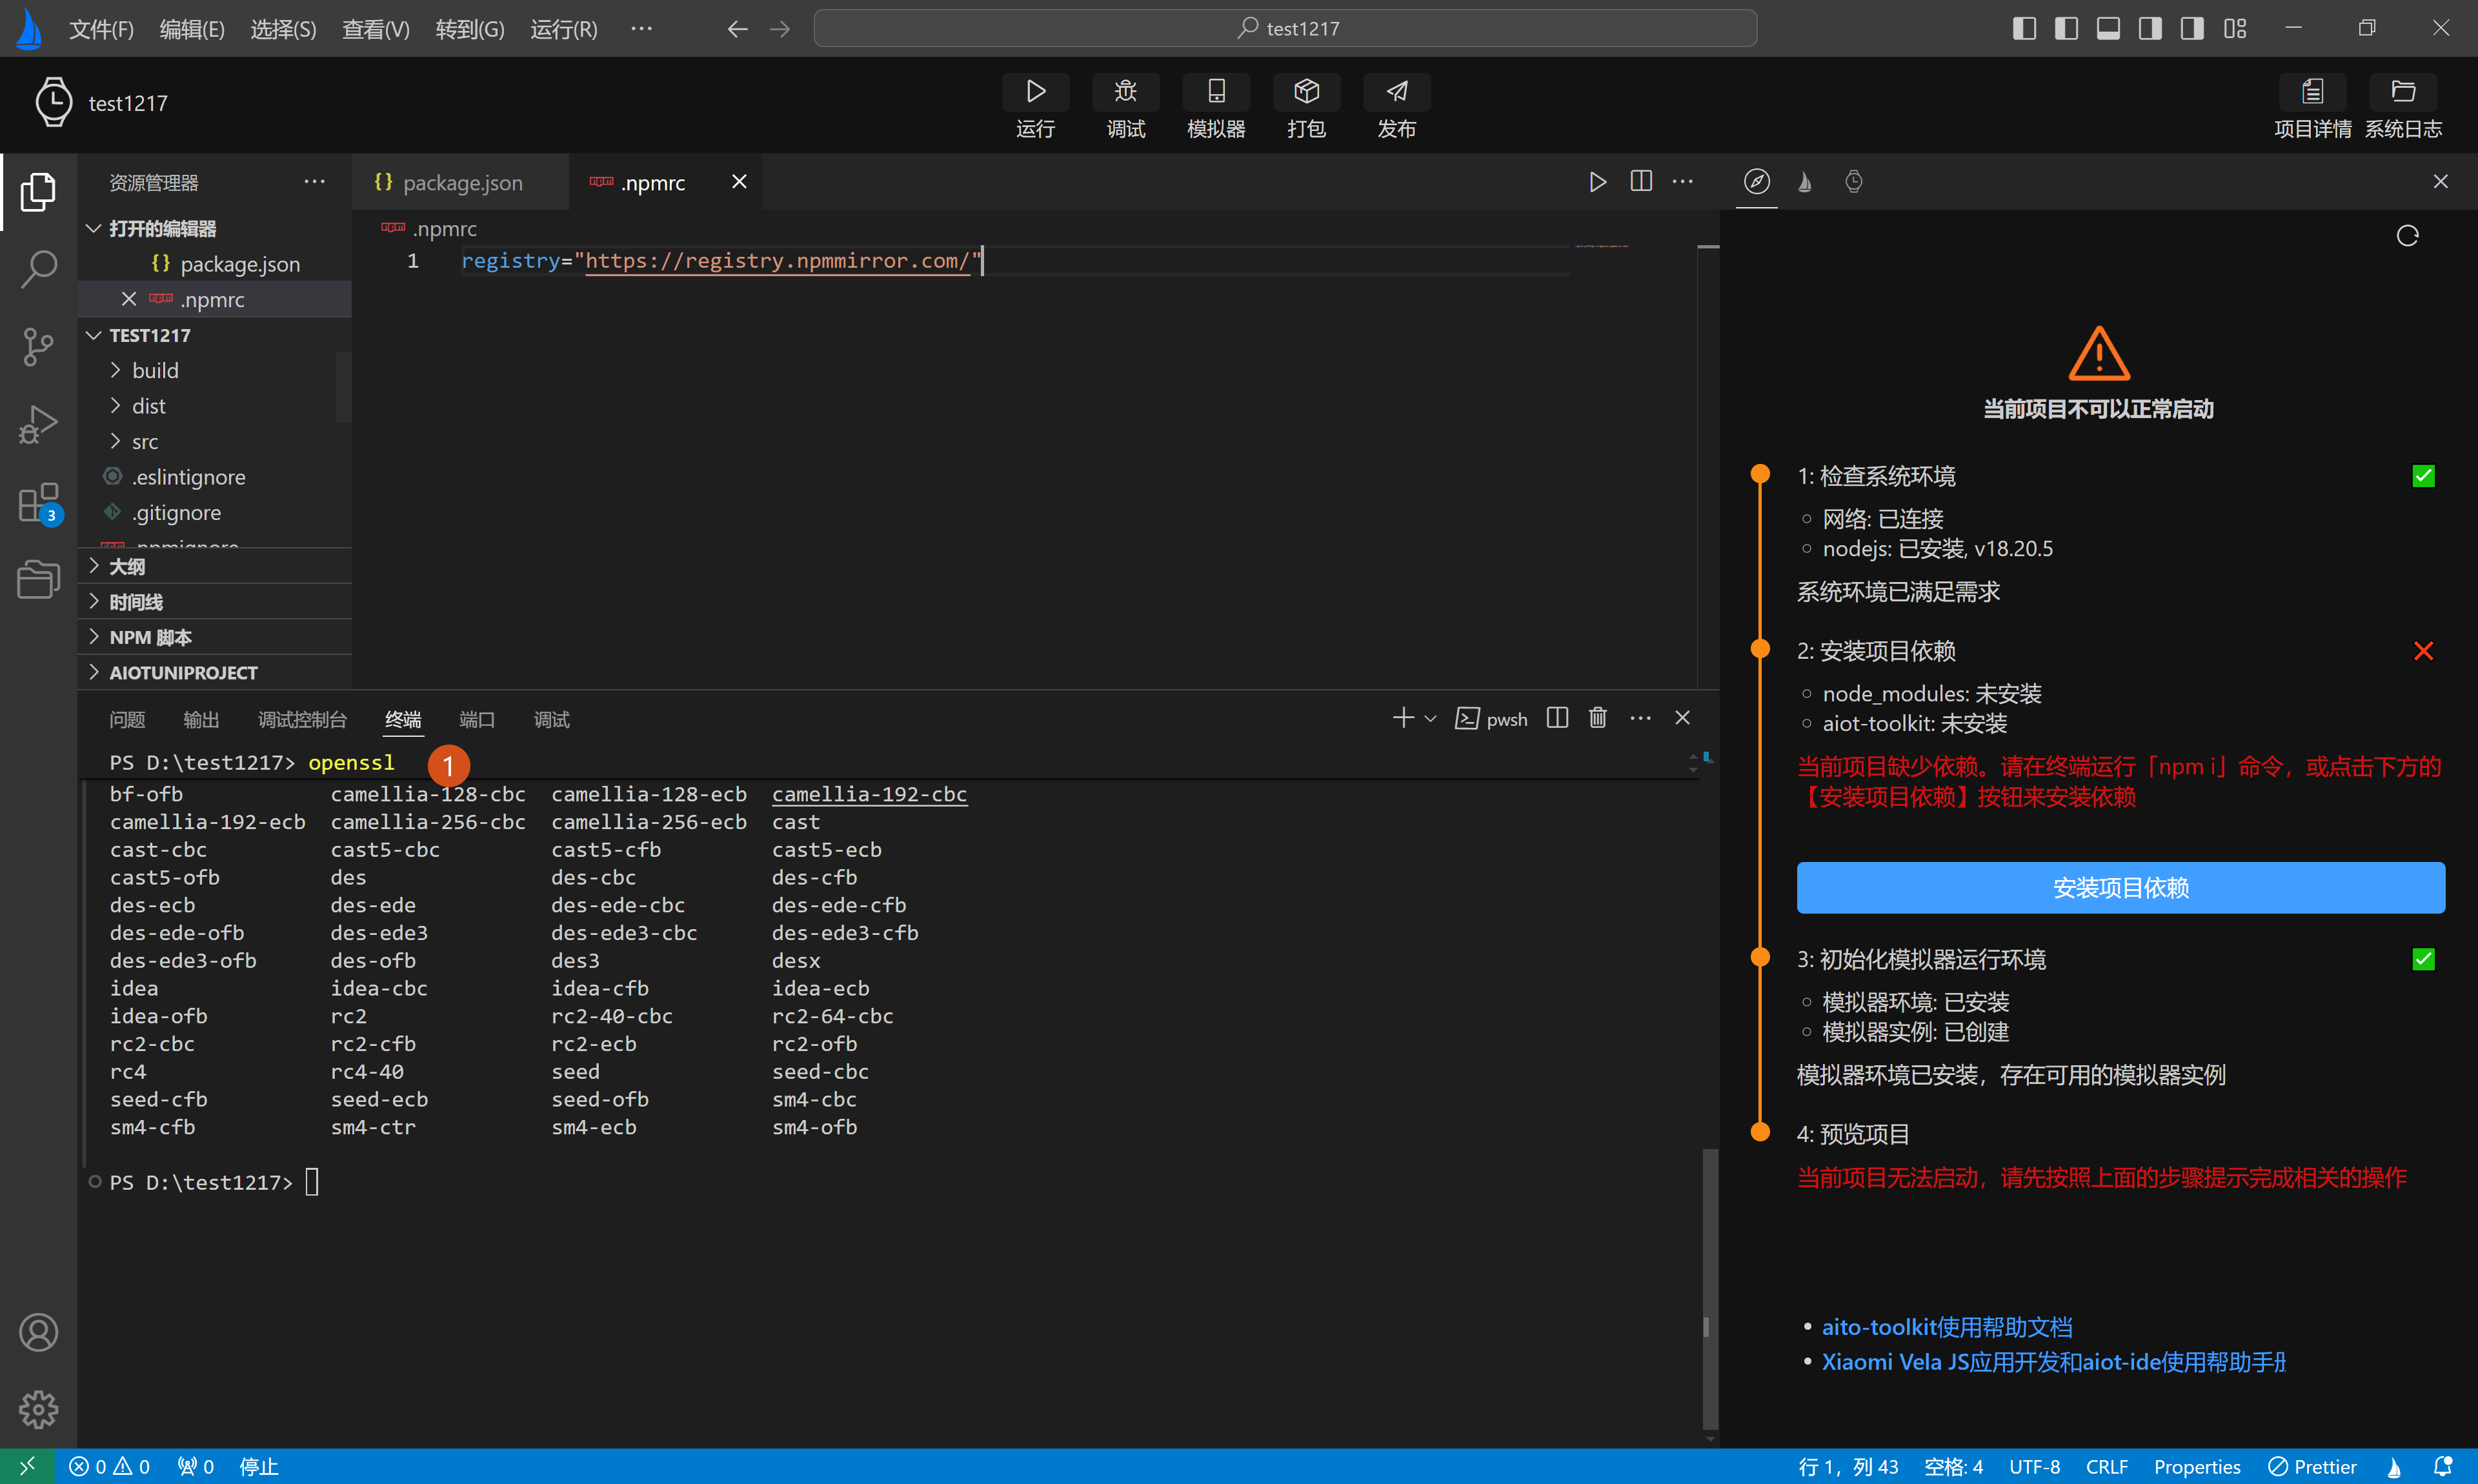Open the 调试 debug tool
Viewport: 2478px width, 1484px height.
[x=1125, y=92]
